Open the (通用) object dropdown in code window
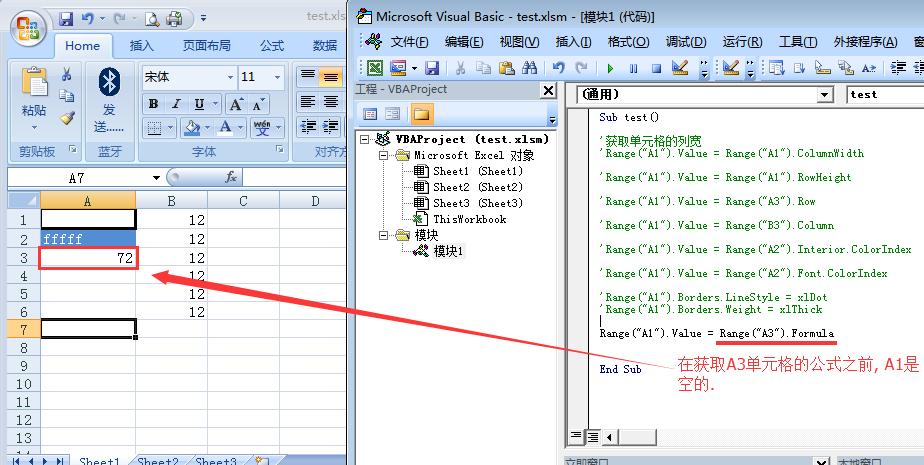Screen dimensions: 924x465 824,94
